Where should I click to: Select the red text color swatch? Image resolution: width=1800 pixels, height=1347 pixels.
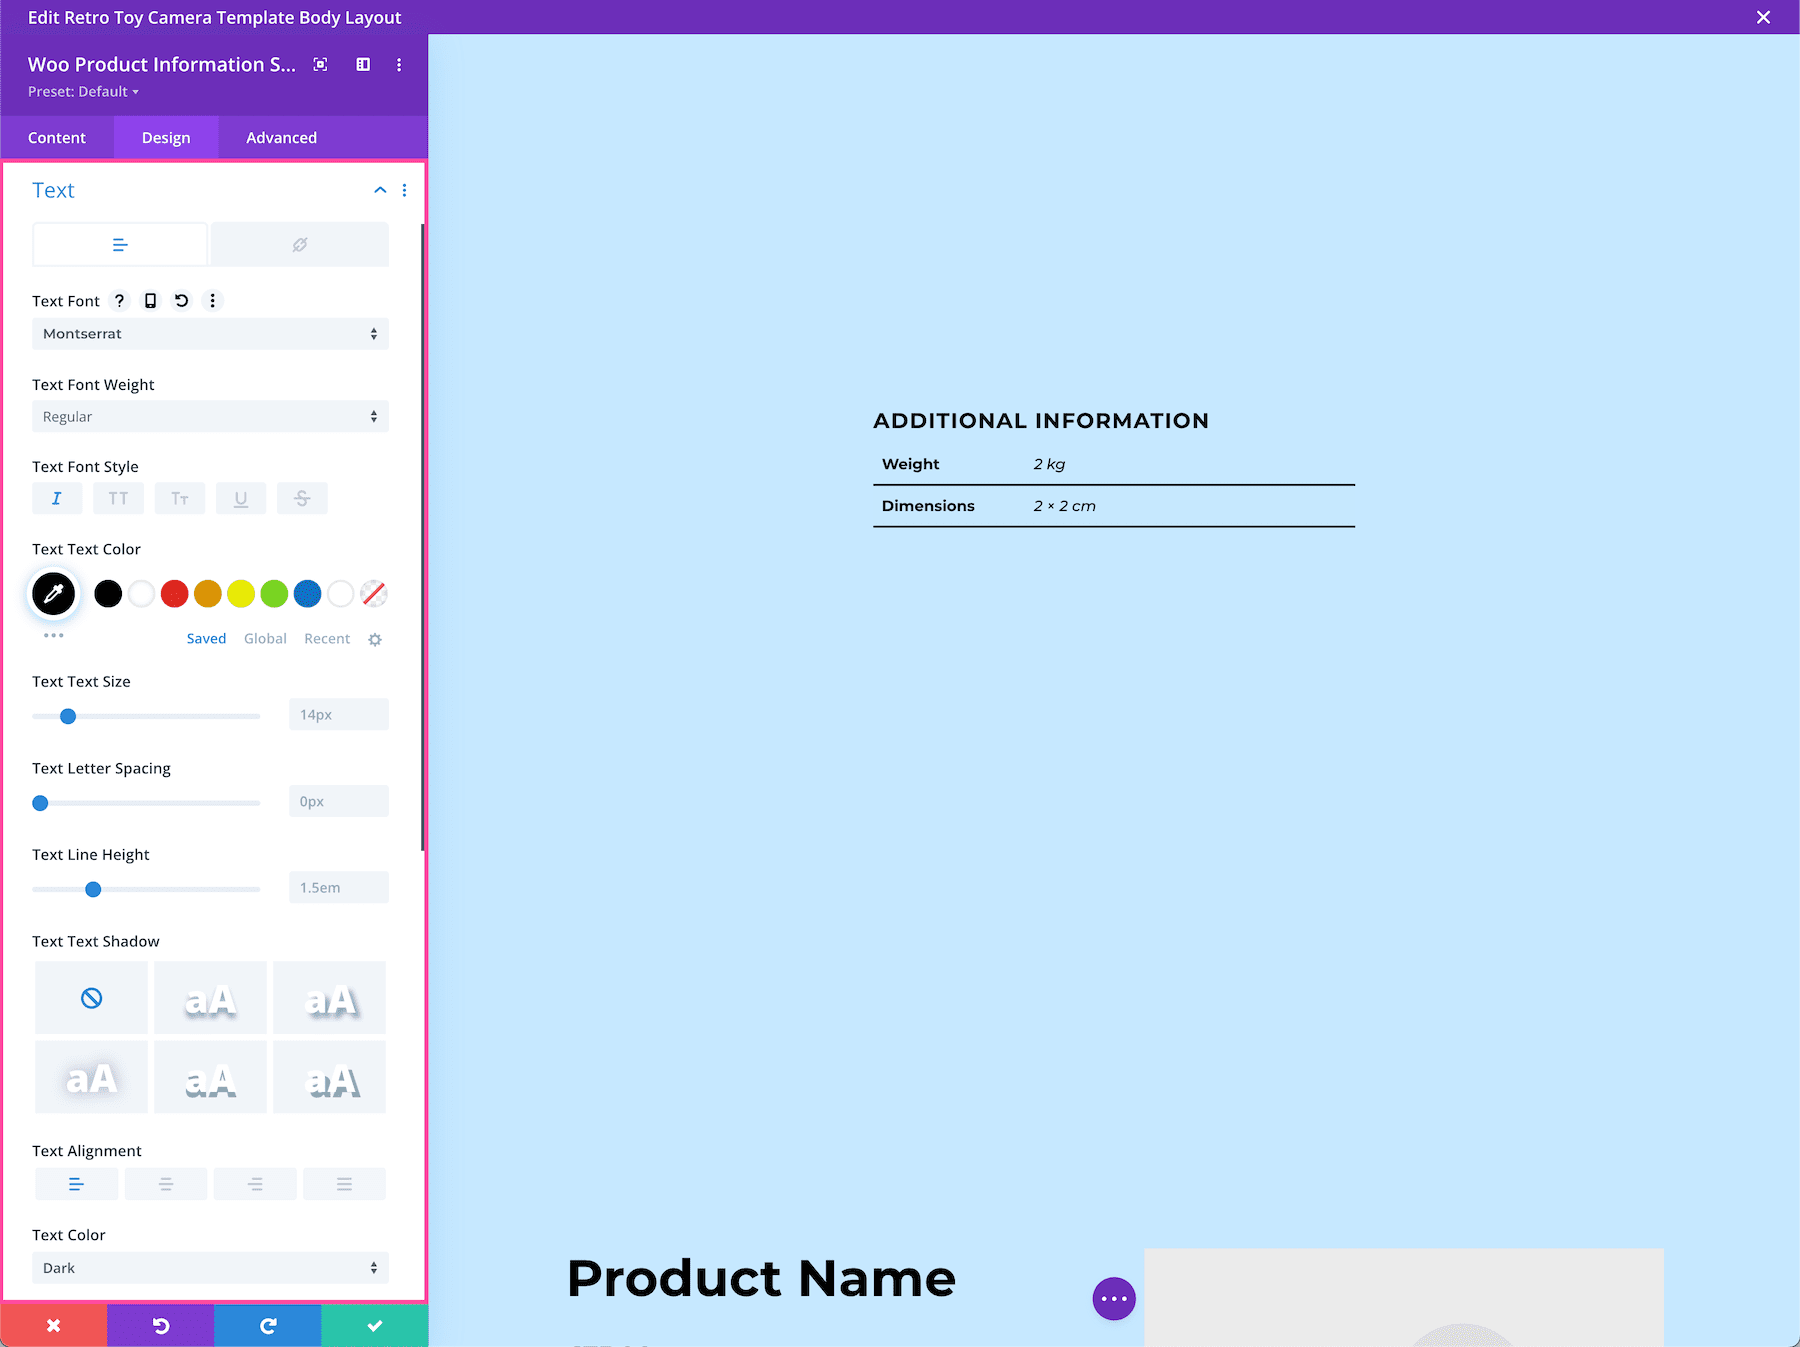tap(174, 593)
